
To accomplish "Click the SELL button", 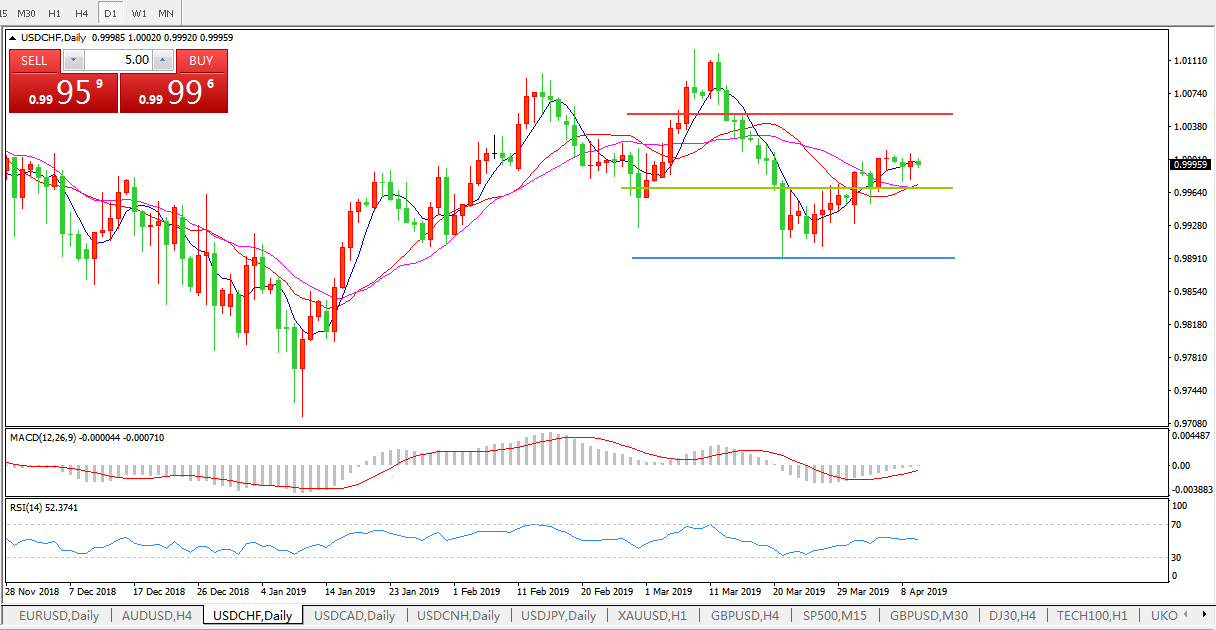I will click(x=35, y=60).
